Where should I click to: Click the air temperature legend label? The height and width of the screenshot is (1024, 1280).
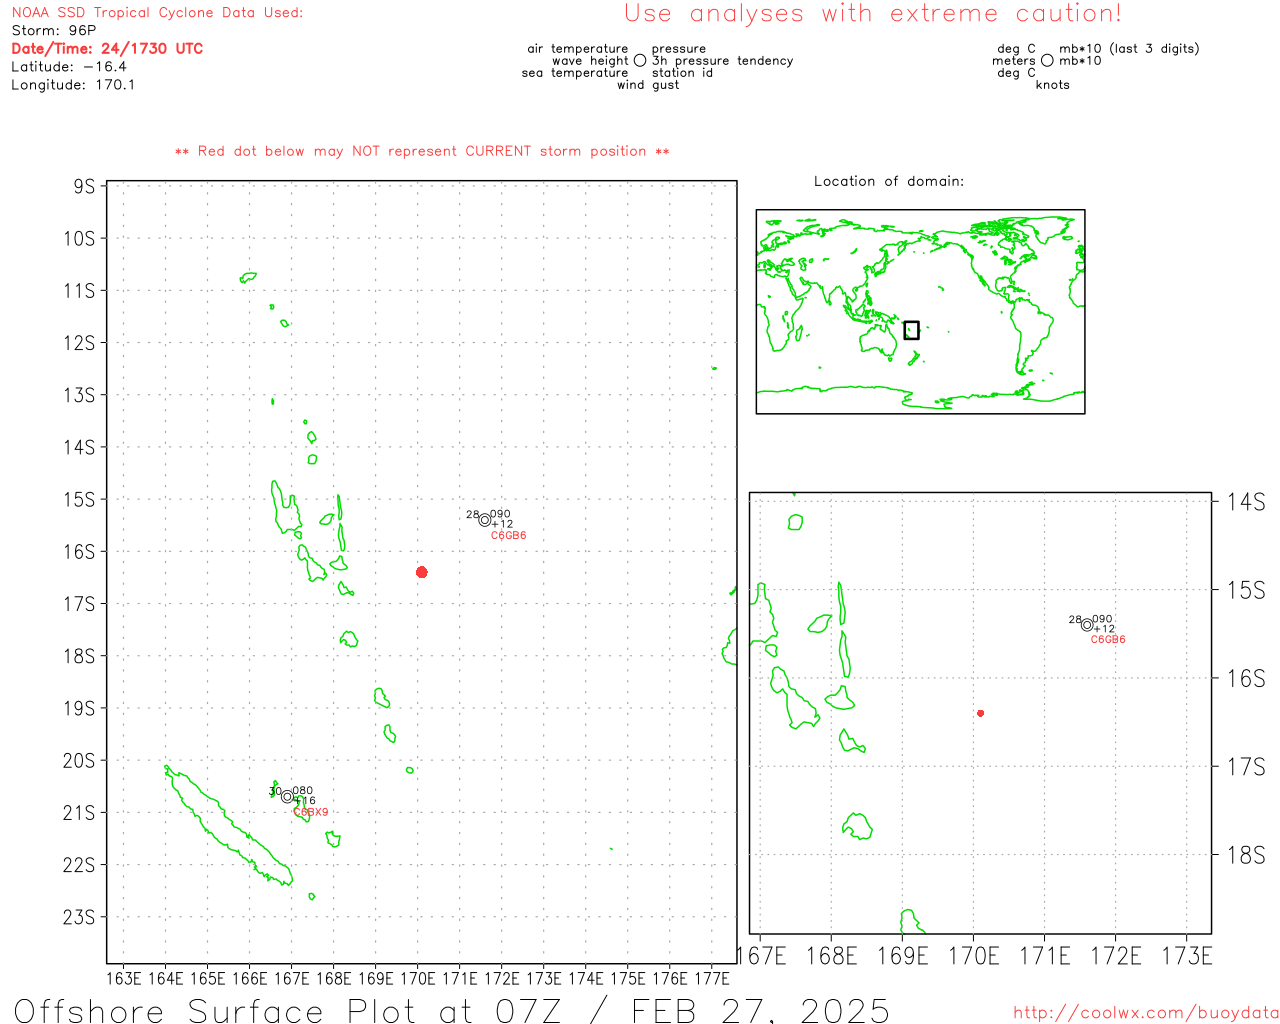pyautogui.click(x=577, y=48)
